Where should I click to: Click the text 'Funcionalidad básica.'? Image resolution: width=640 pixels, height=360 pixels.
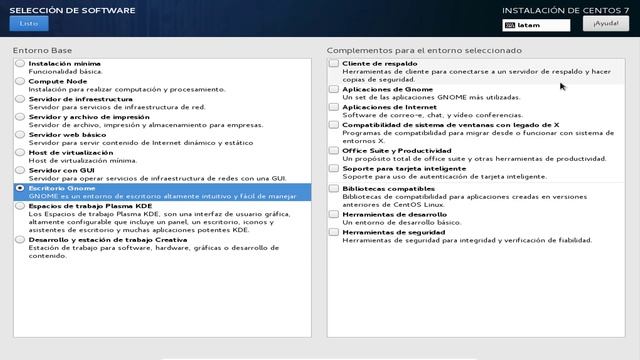point(65,72)
